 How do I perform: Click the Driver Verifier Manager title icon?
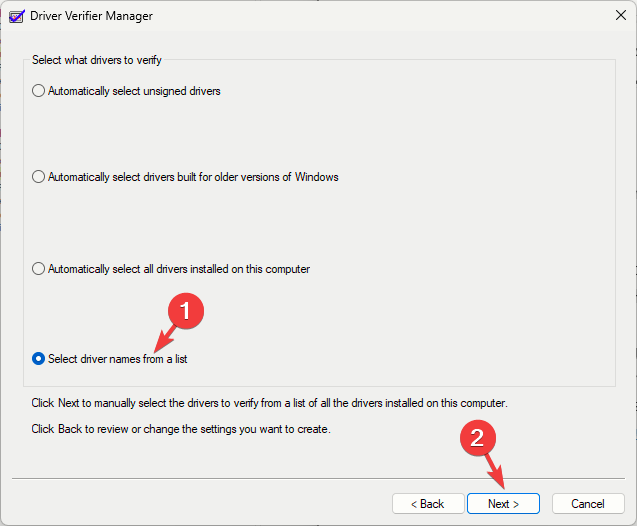pyautogui.click(x=15, y=16)
